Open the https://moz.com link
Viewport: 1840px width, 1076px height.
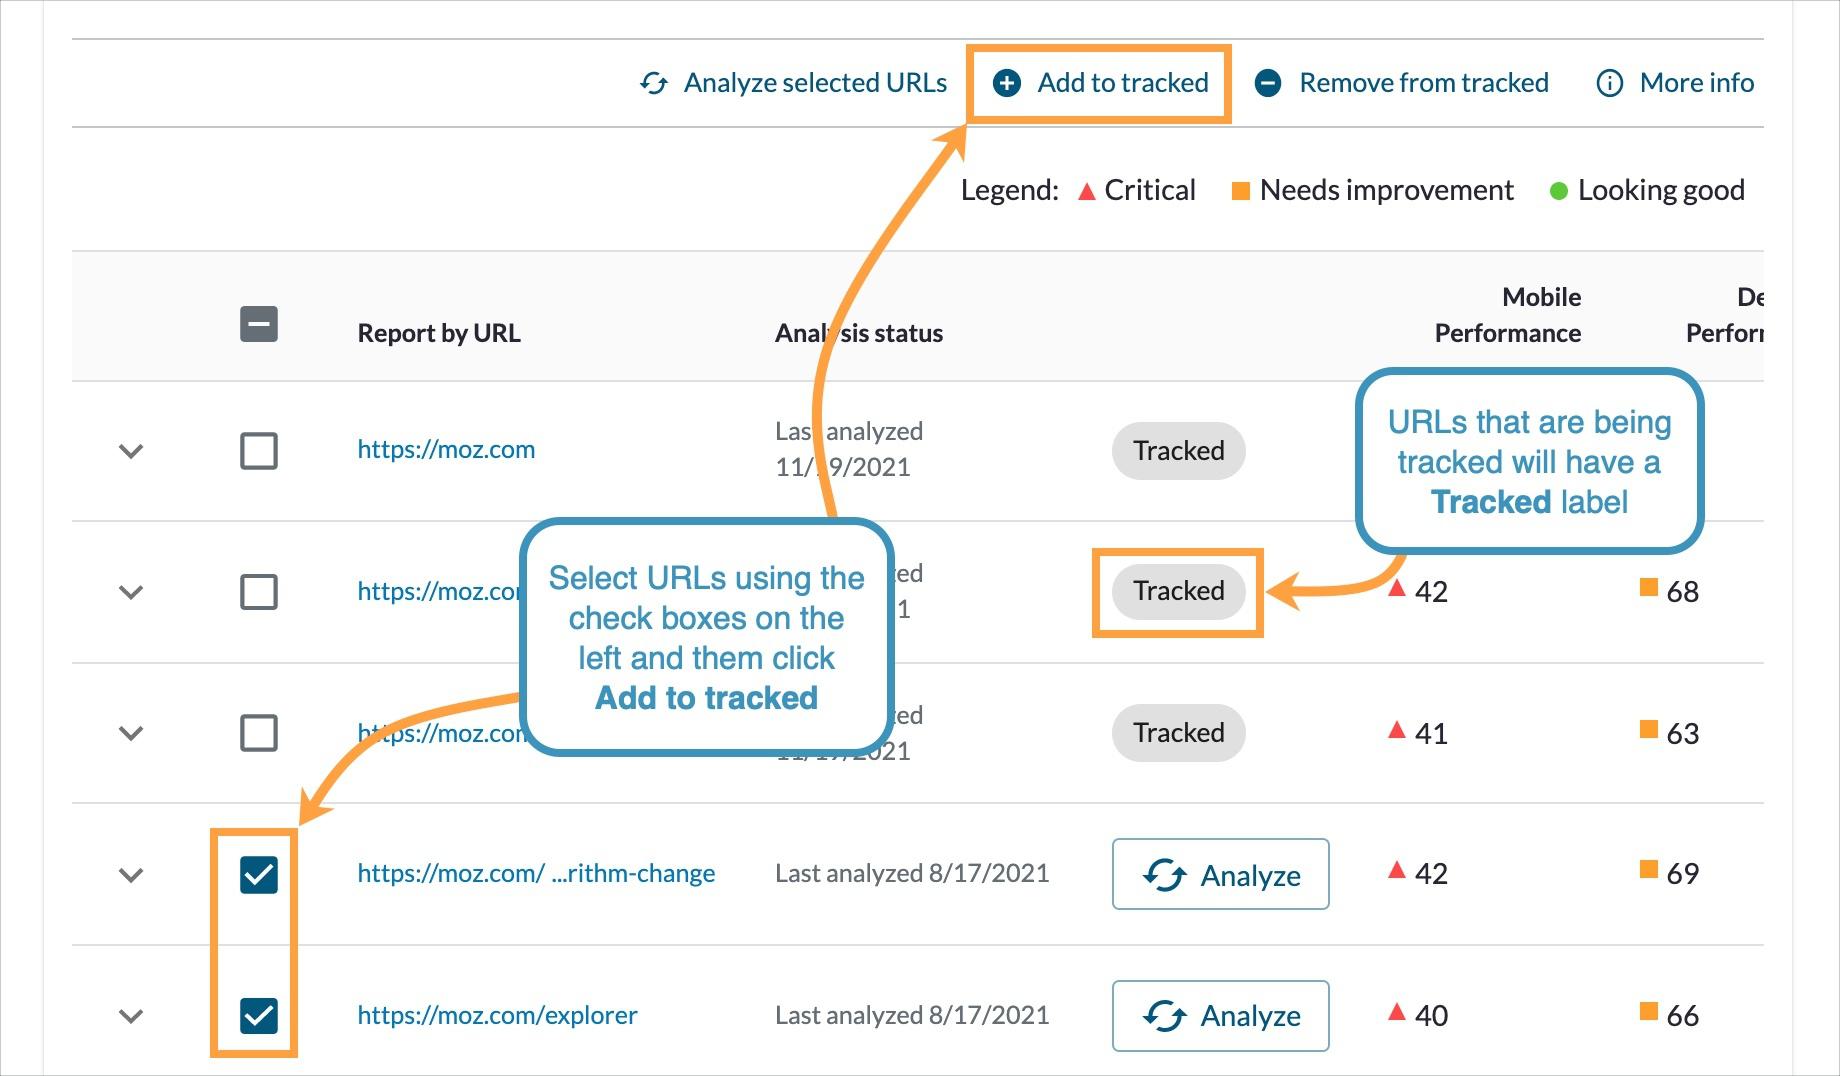446,450
